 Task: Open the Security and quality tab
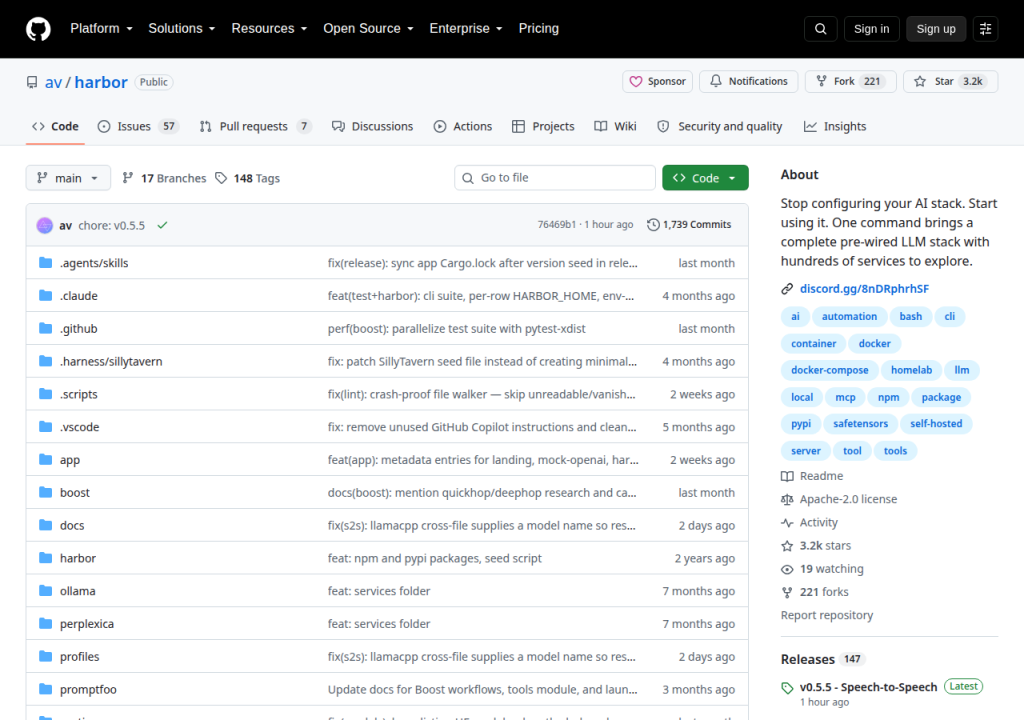point(720,126)
